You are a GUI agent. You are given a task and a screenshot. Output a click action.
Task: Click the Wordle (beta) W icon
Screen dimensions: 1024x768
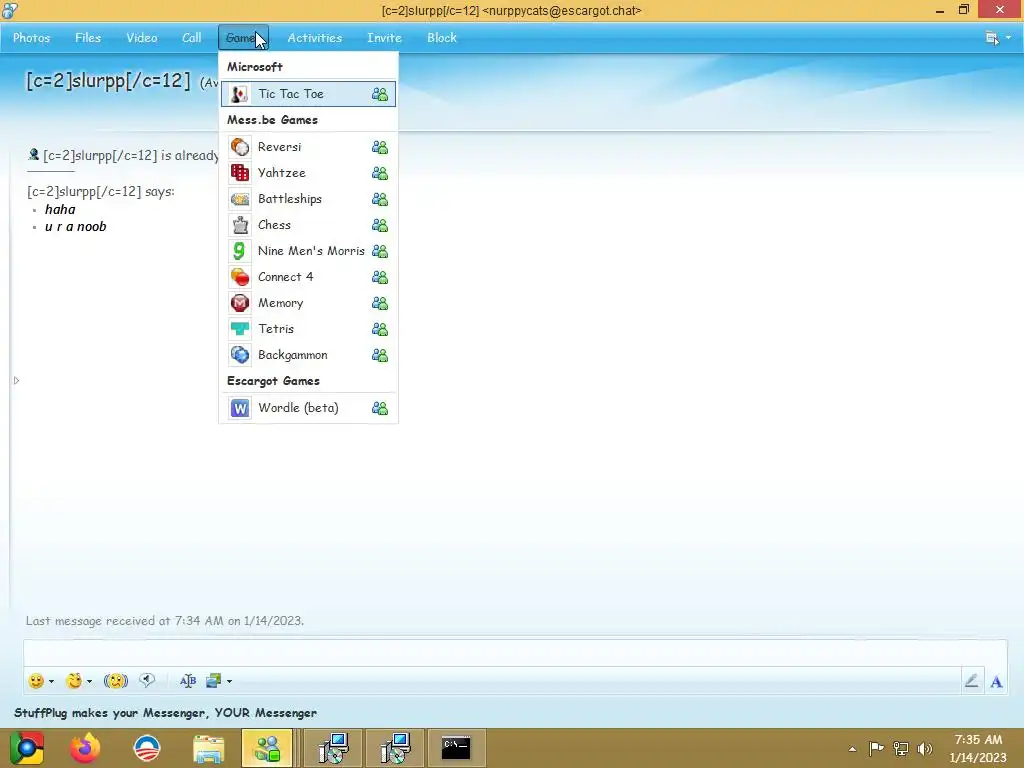240,408
